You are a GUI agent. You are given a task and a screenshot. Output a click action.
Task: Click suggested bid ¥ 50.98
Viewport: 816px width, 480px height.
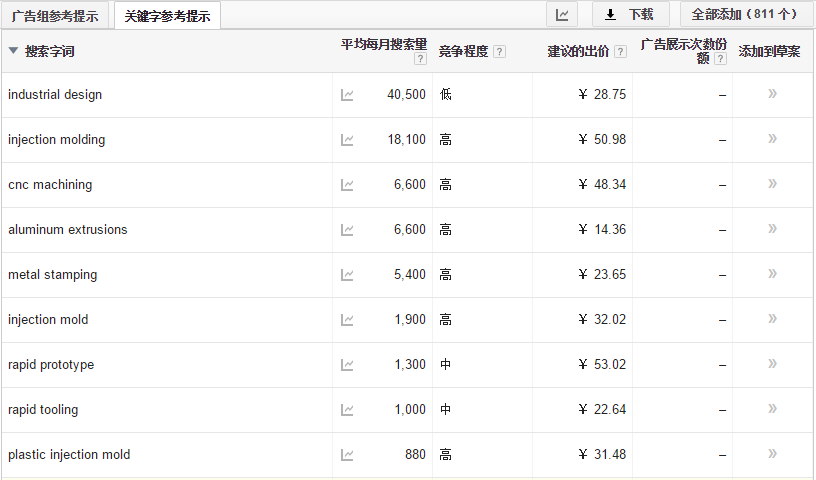pyautogui.click(x=602, y=140)
